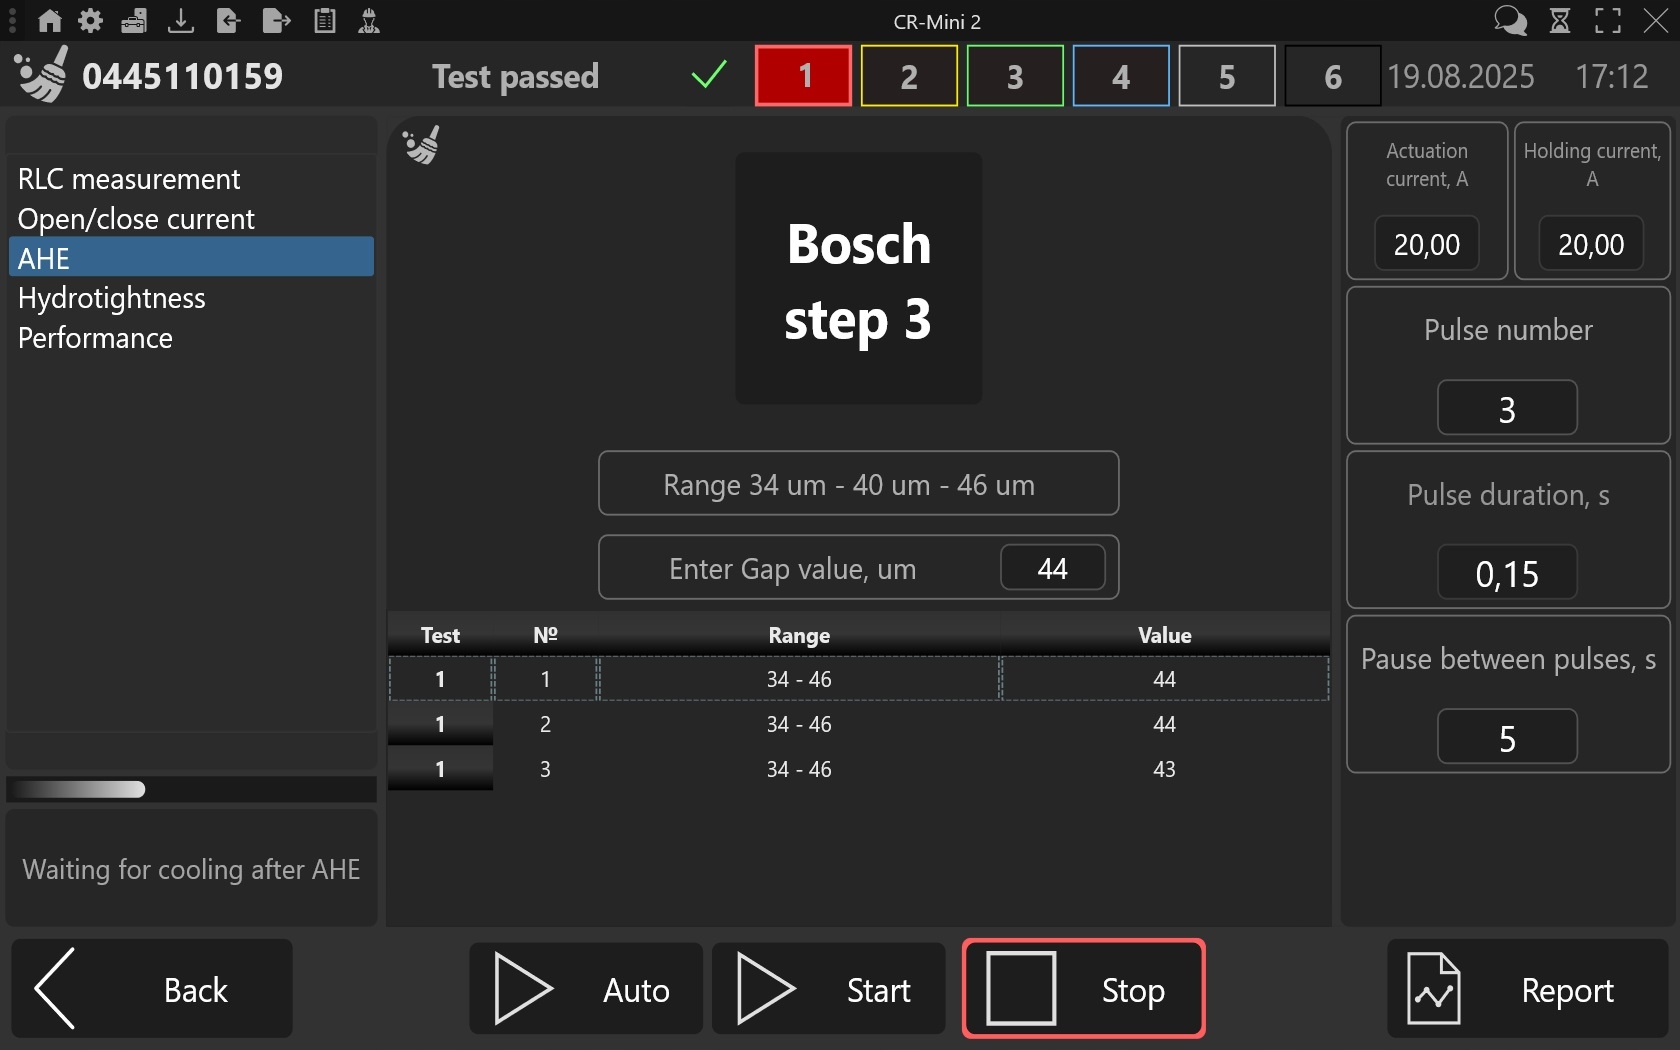Select Open/close current test
The height and width of the screenshot is (1050, 1680).
(191, 219)
